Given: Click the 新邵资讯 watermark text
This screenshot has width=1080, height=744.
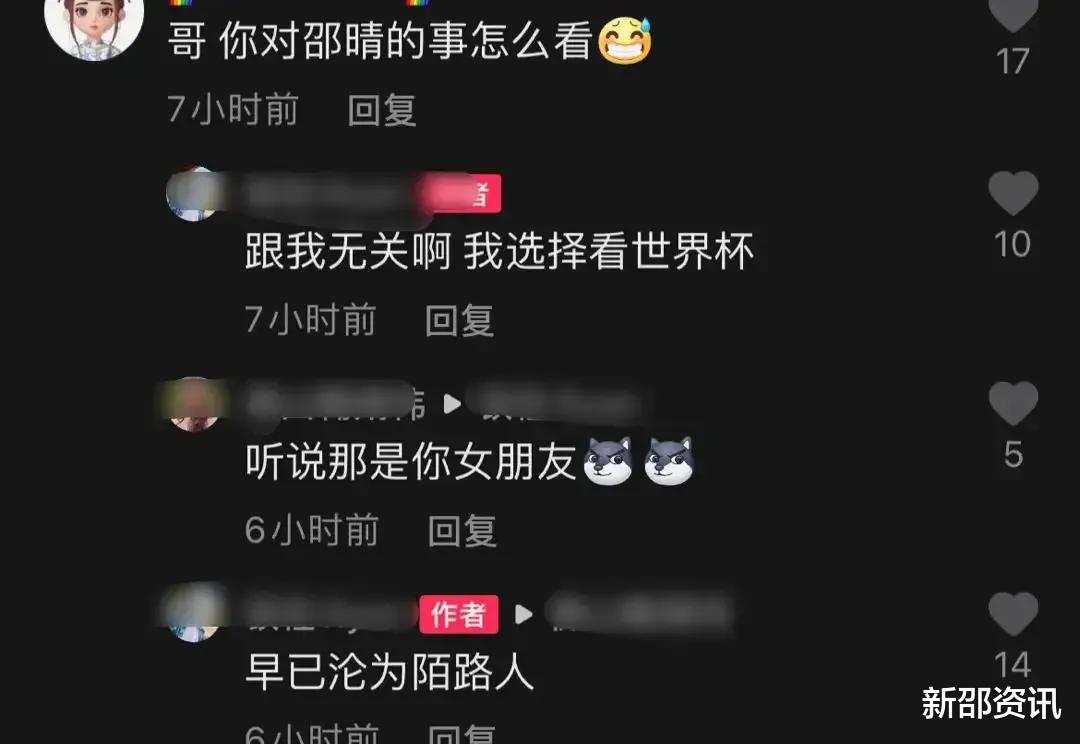Looking at the screenshot, I should 991,703.
